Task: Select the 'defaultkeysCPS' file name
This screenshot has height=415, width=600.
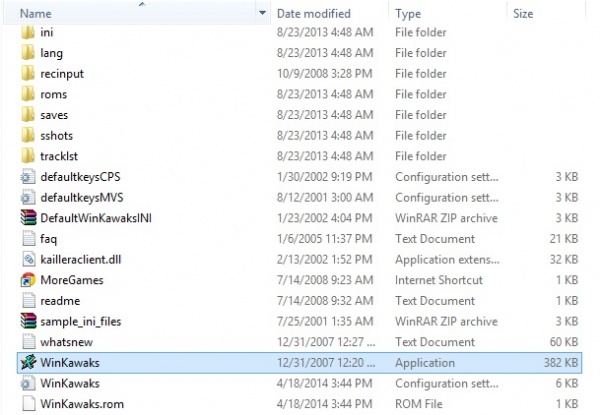Action: 80,177
